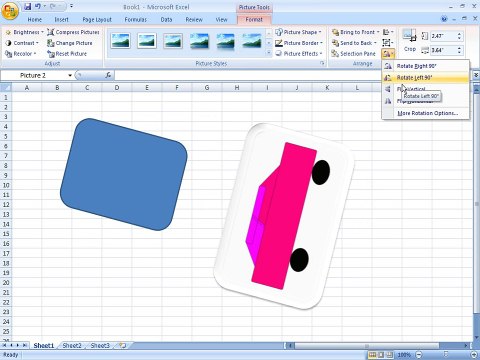Viewport: 480px width, 360px height.
Task: Open the Group objects menu icon
Action: click(388, 43)
